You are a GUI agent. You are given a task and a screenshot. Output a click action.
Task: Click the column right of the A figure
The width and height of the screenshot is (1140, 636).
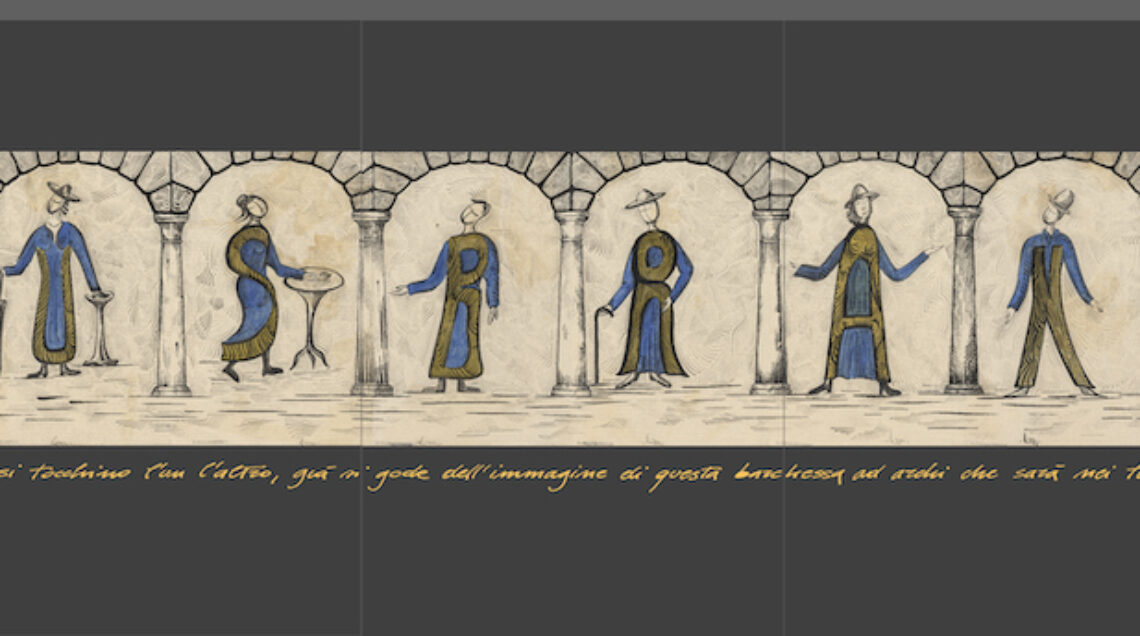click(963, 300)
